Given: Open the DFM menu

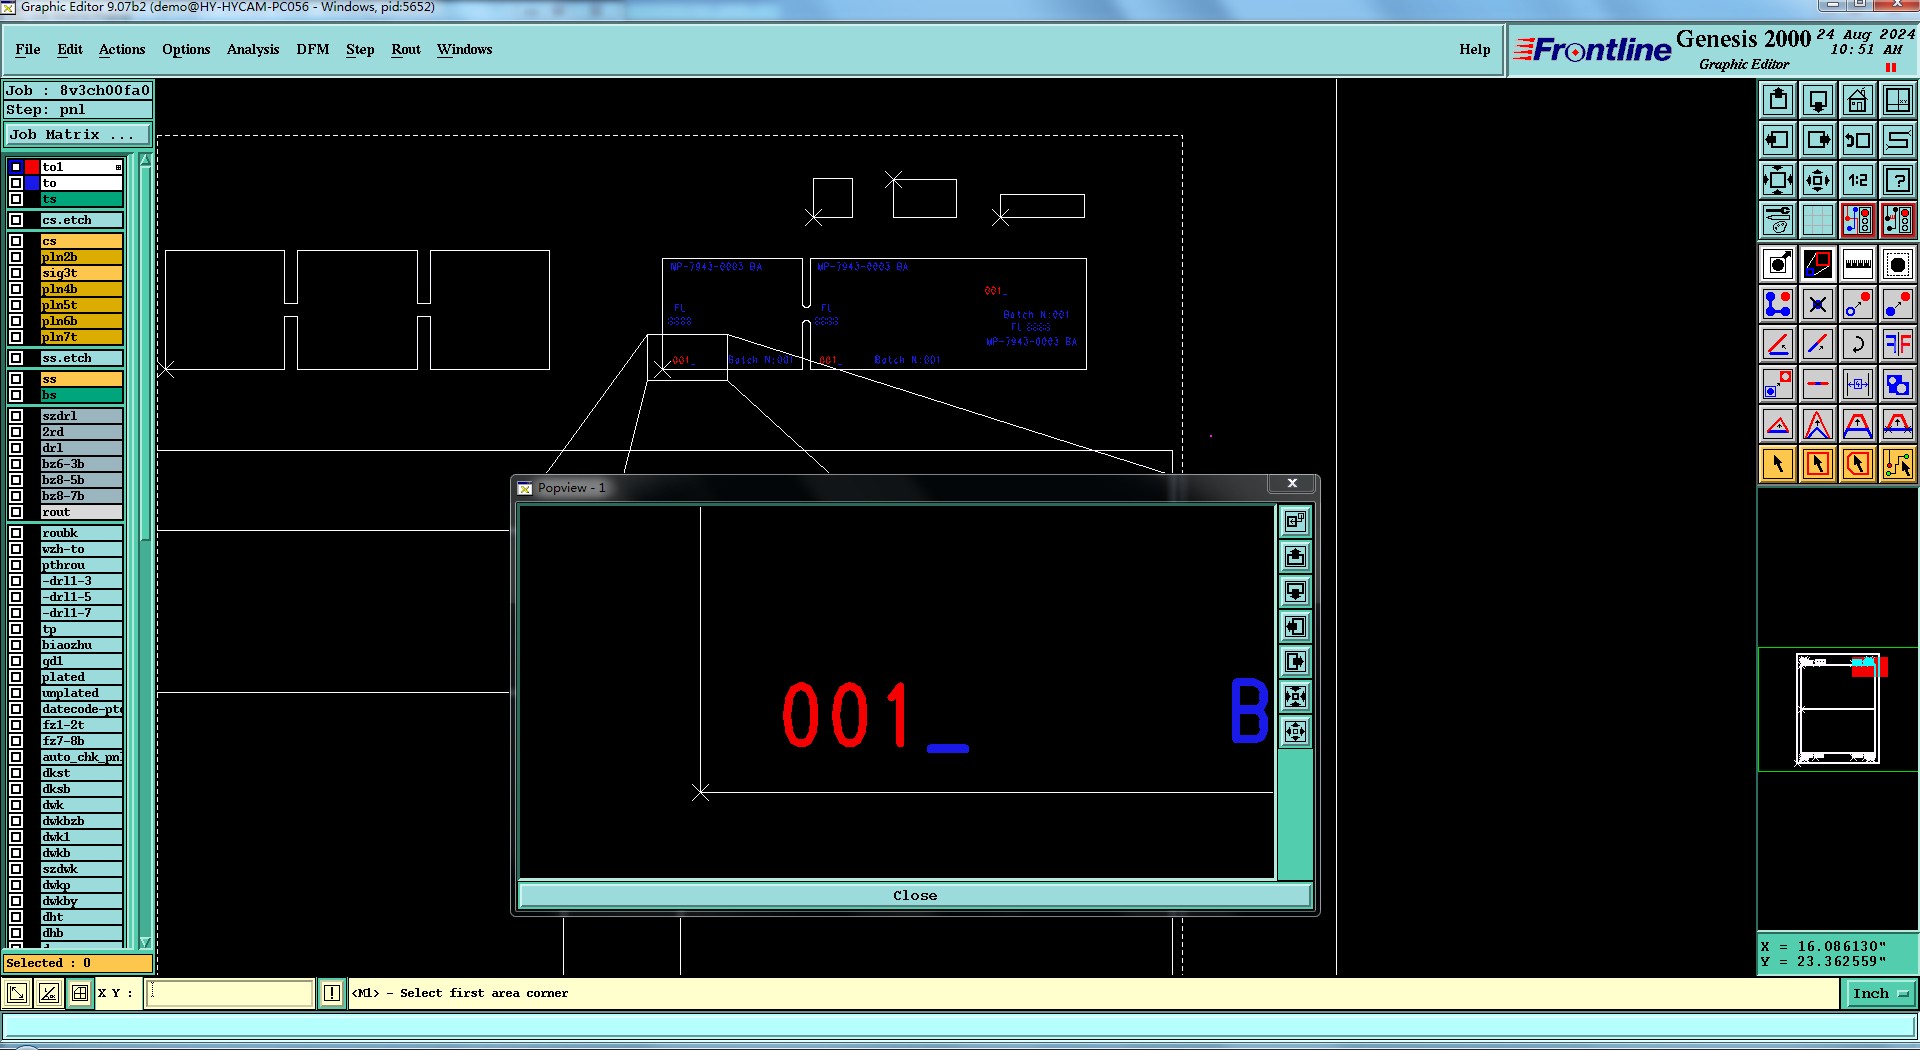Looking at the screenshot, I should [313, 49].
